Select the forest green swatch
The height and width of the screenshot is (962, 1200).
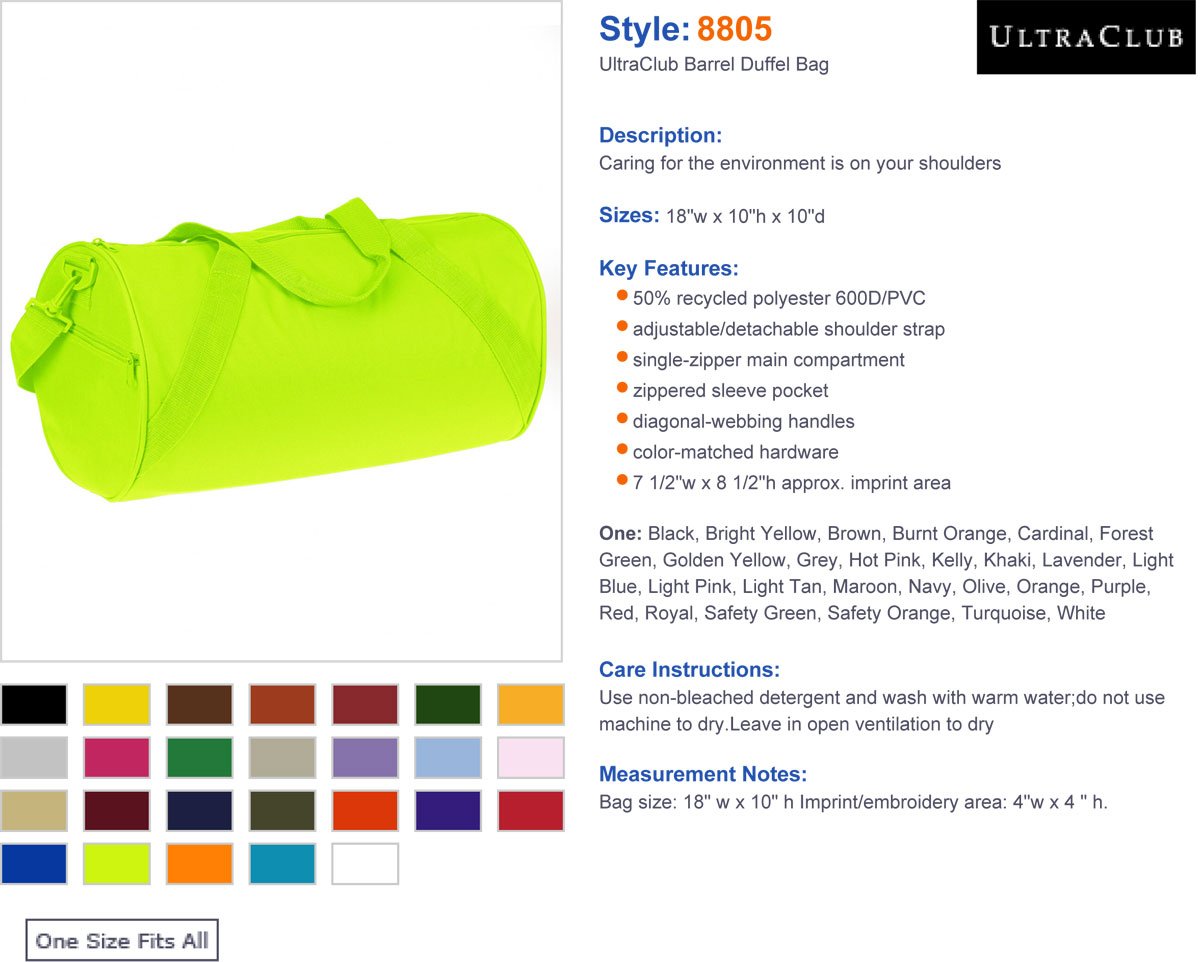[x=448, y=704]
